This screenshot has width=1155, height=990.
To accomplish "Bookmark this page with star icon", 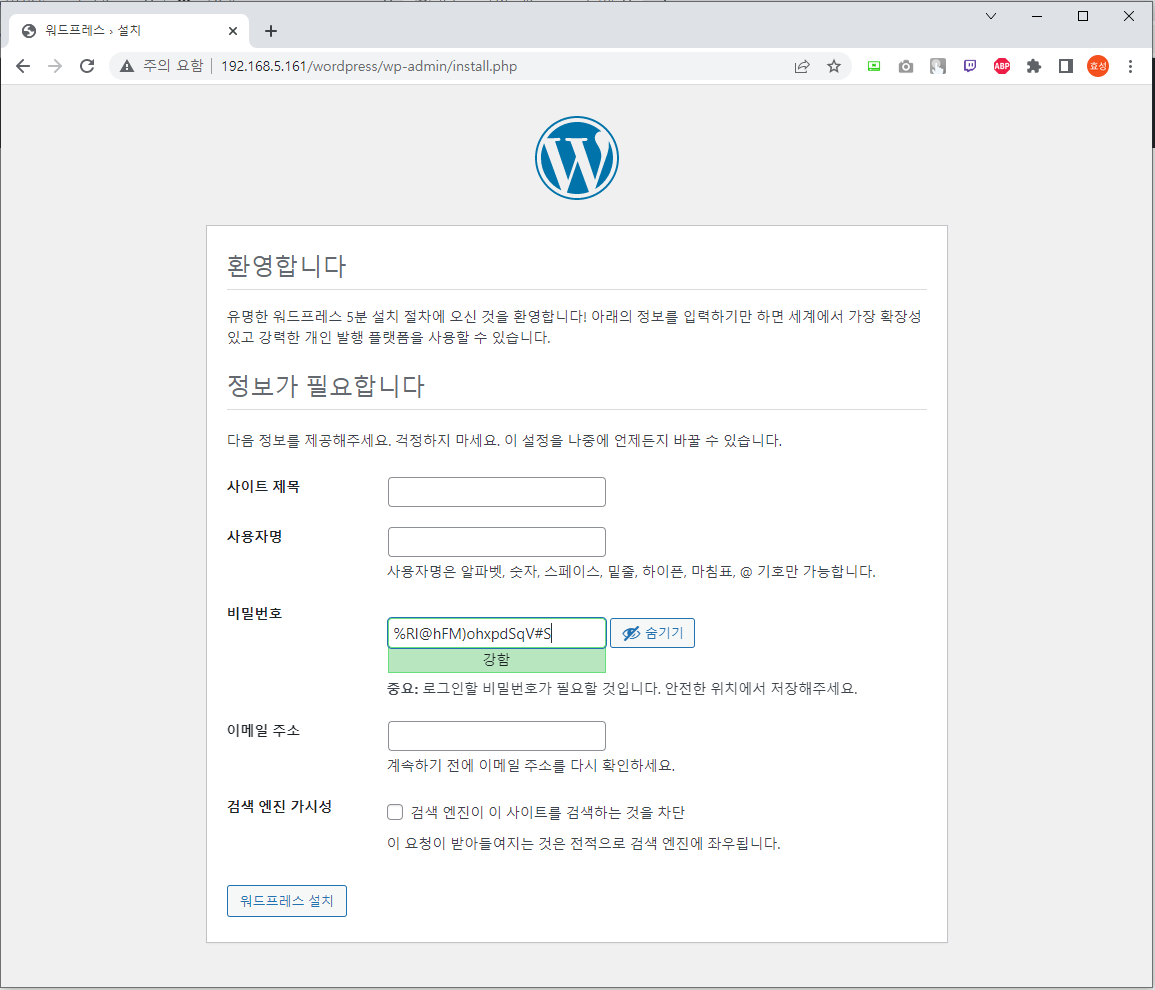I will point(834,66).
